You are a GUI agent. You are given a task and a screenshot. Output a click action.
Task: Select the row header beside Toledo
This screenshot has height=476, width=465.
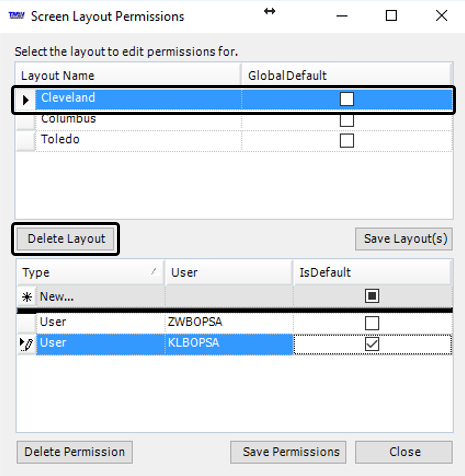point(26,141)
